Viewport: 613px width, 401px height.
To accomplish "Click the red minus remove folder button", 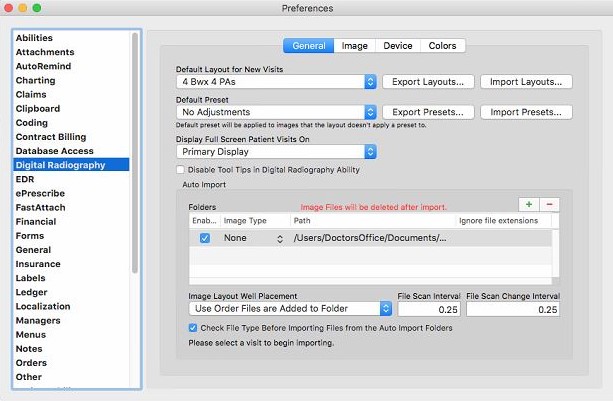I will (x=549, y=204).
